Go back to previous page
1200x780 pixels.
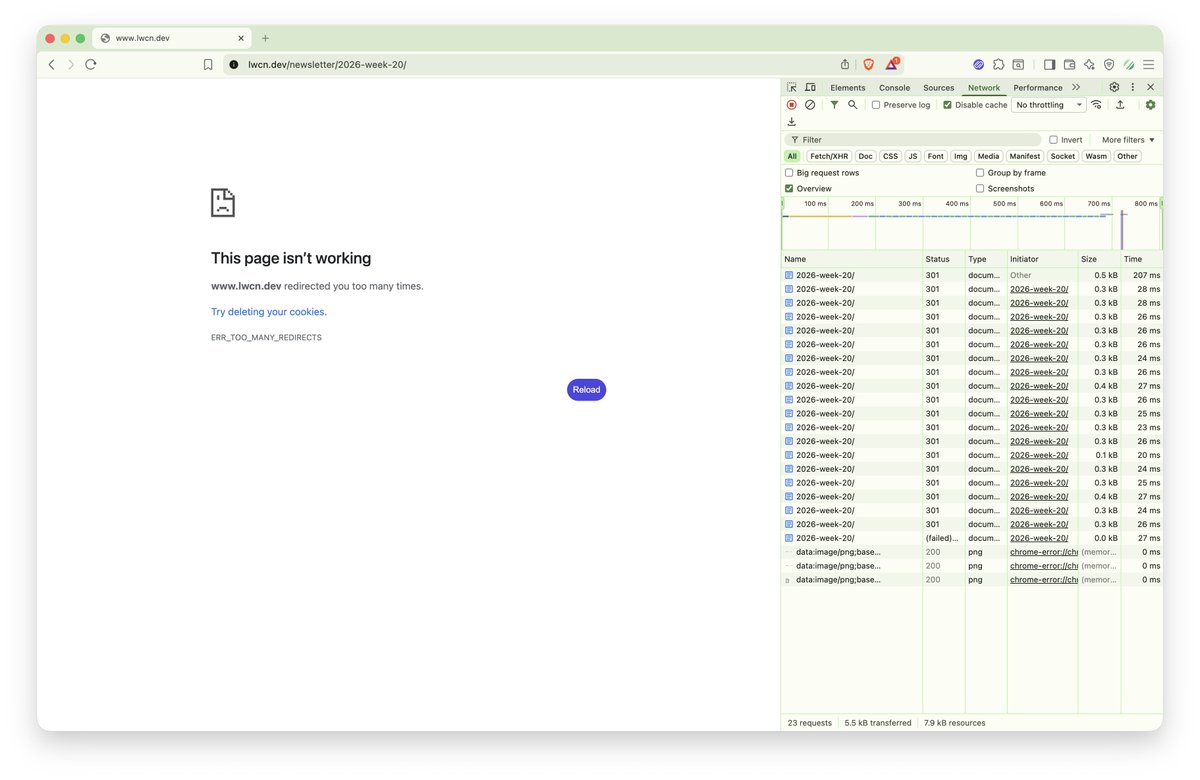point(52,64)
